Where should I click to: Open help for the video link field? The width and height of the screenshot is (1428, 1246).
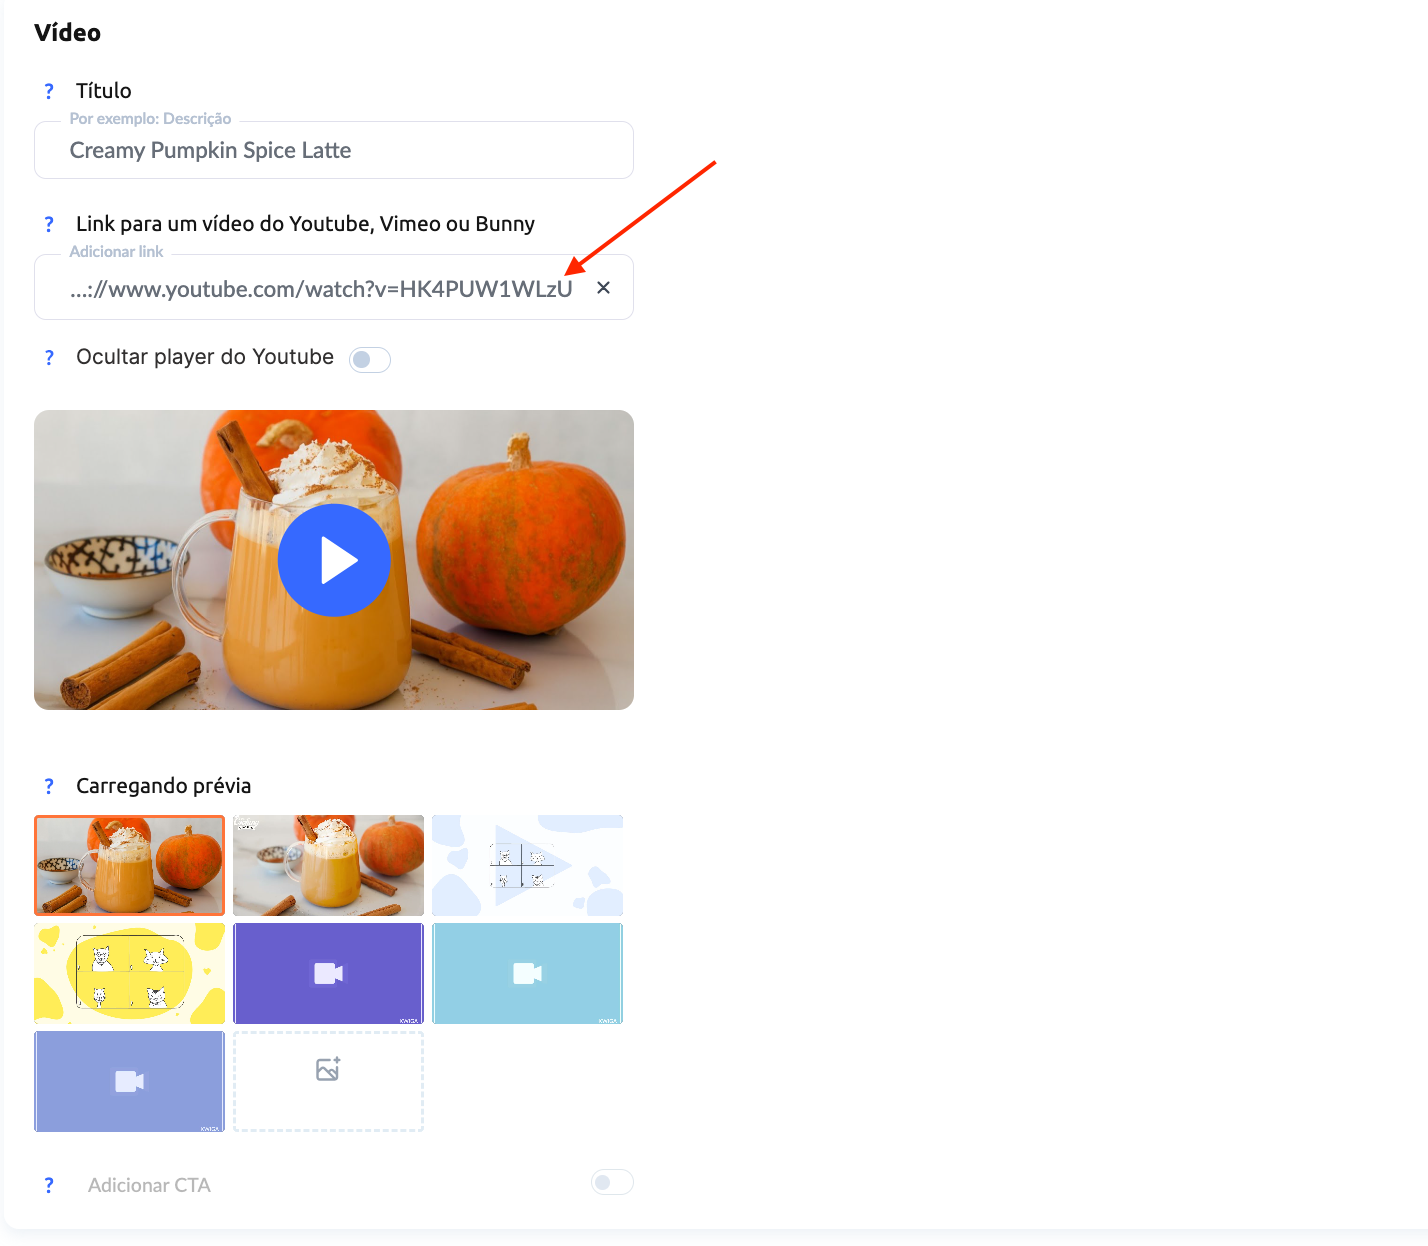coord(49,224)
